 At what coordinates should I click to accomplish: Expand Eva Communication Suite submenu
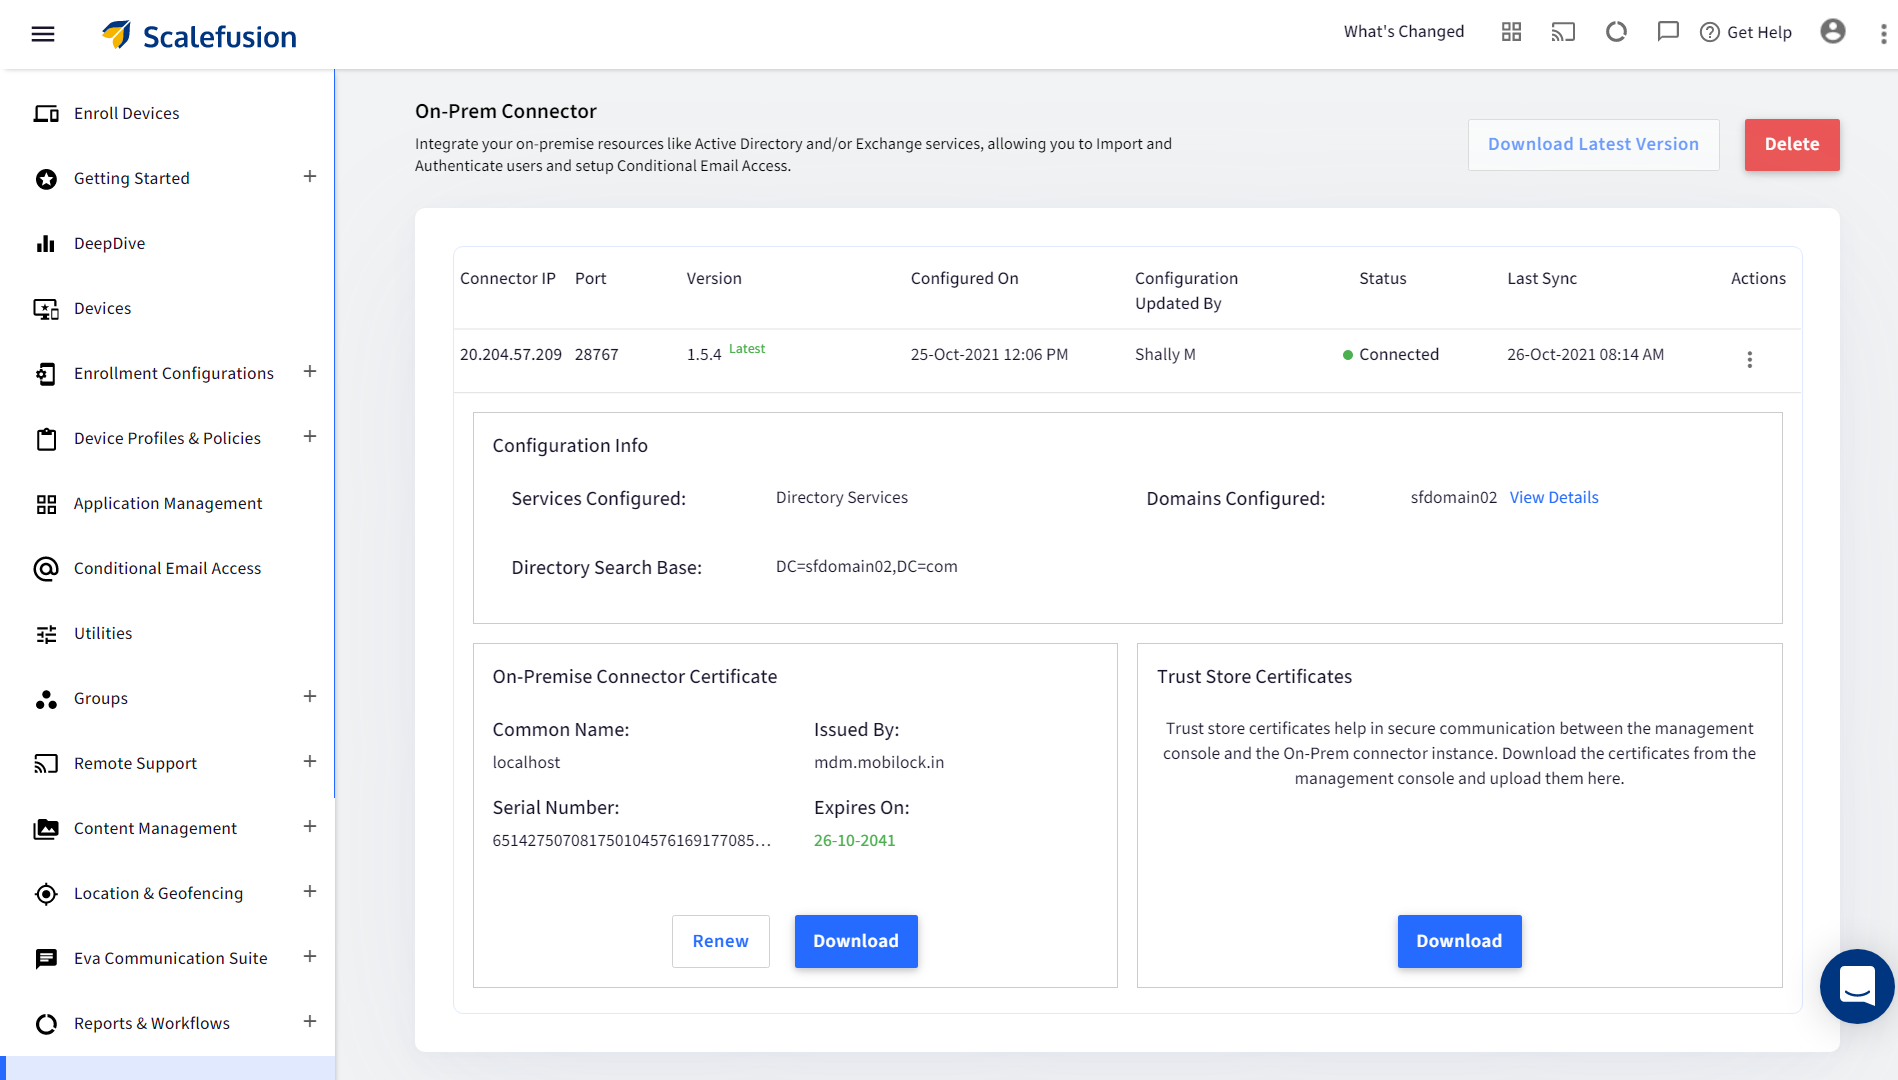pos(310,957)
